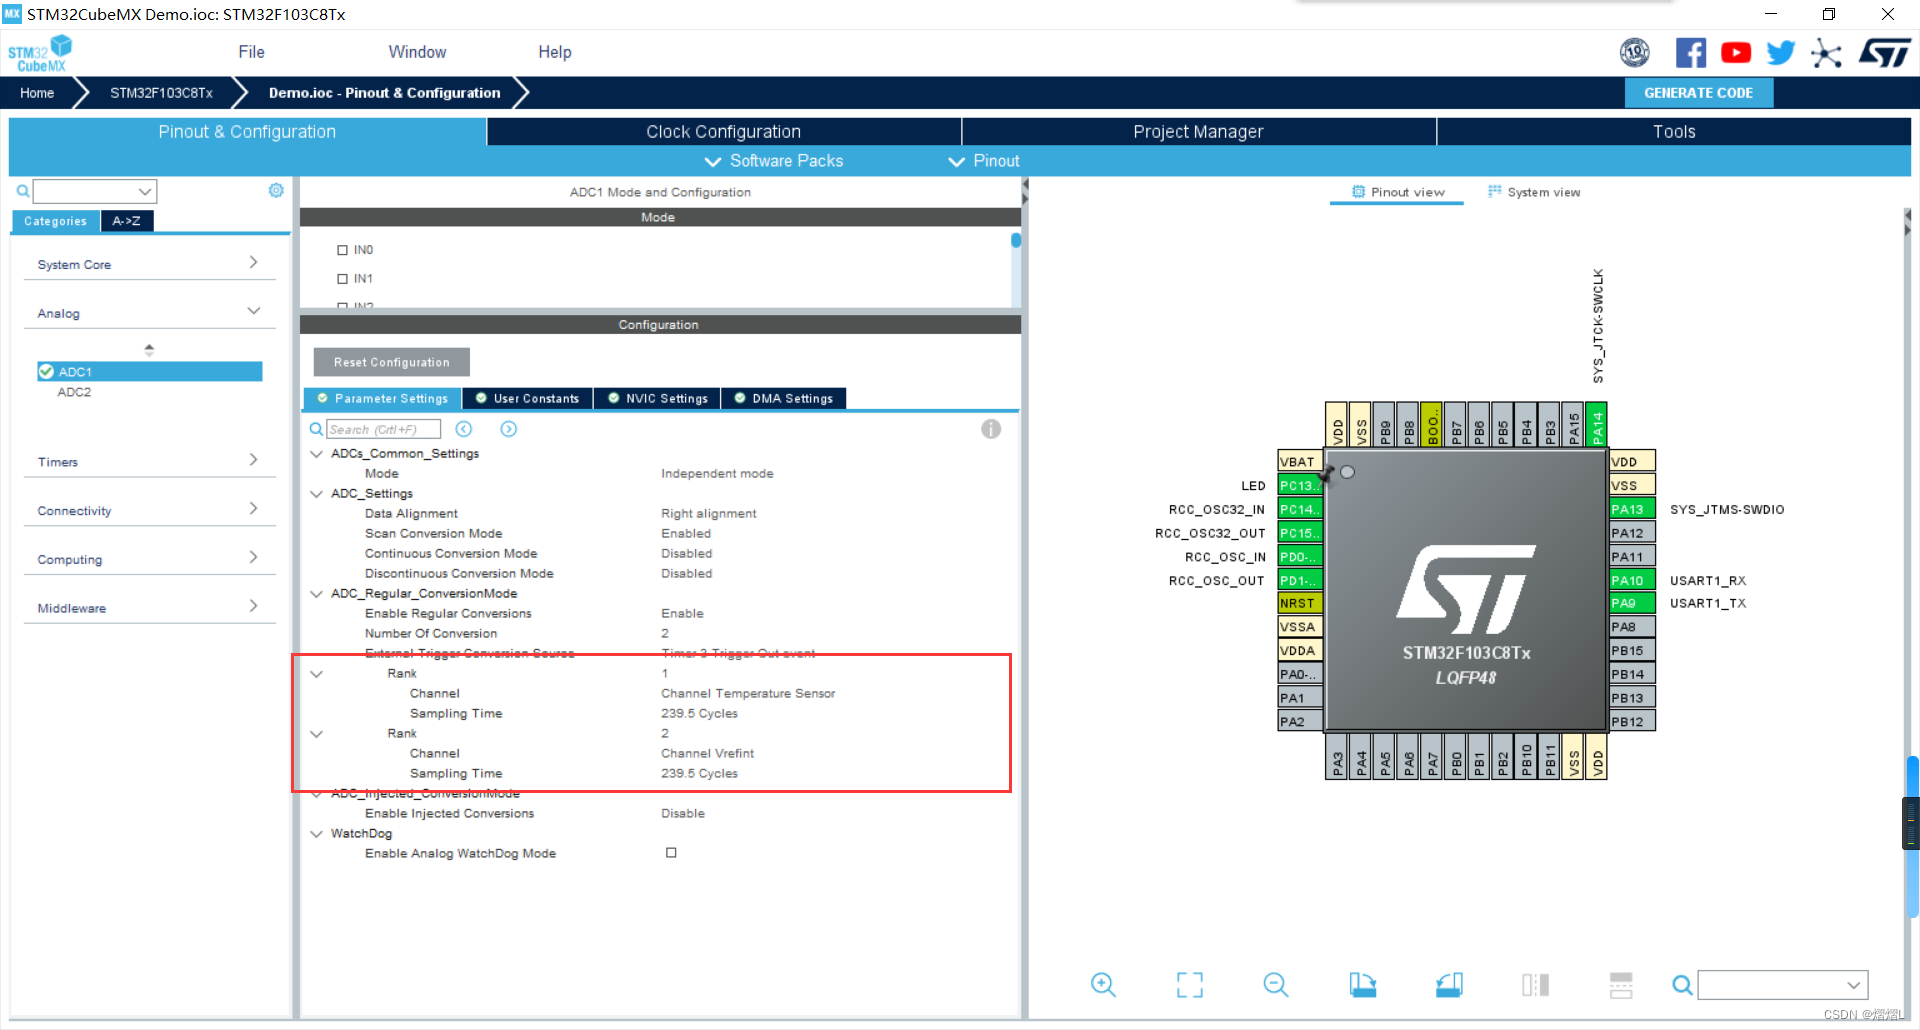Click the parameter search input field
The width and height of the screenshot is (1920, 1030).
(384, 429)
